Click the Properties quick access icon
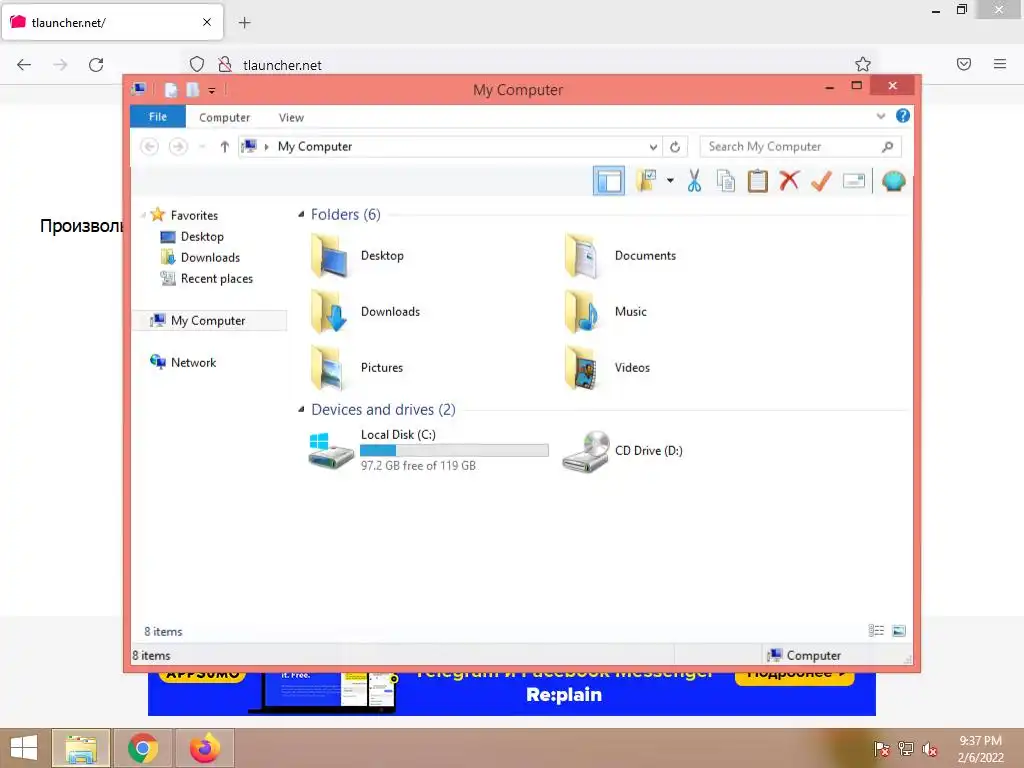Image resolution: width=1024 pixels, height=768 pixels. 171,89
